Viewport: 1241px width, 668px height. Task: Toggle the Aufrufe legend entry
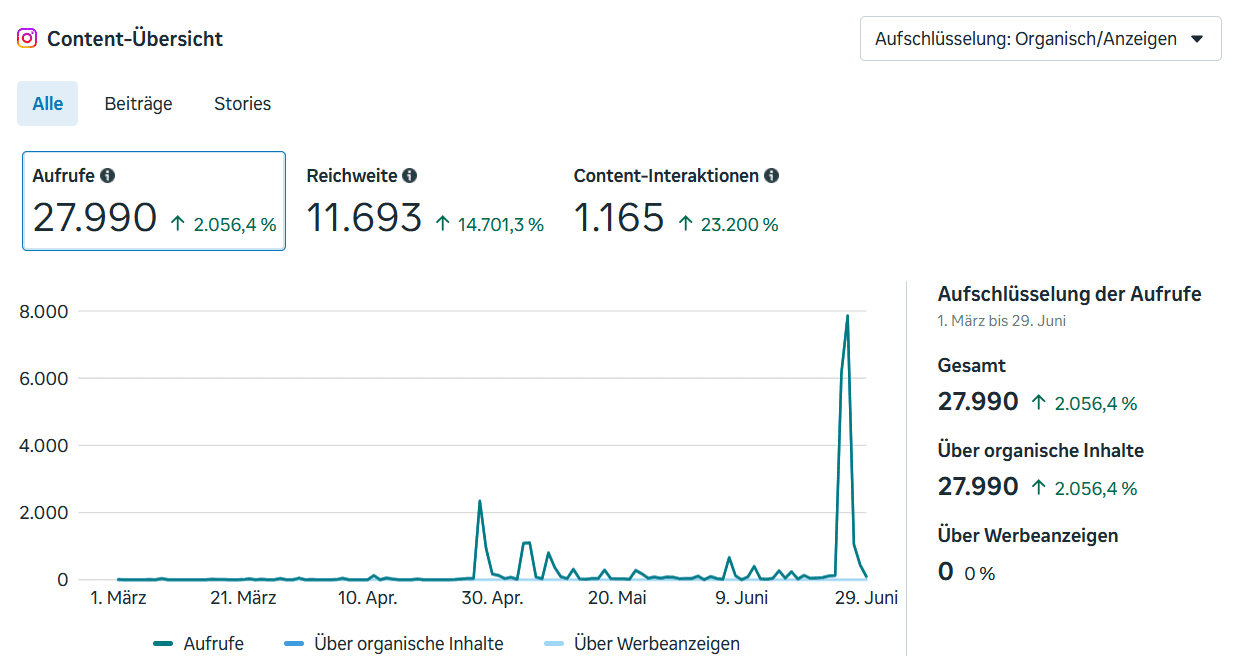tap(198, 644)
